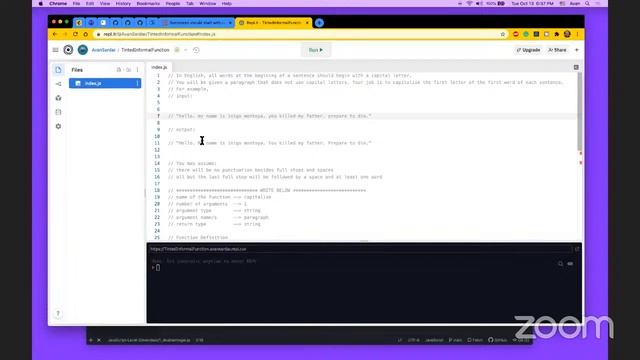The width and height of the screenshot is (640, 360).
Task: Open the extensions puzzle piece icon
Action: [557, 34]
